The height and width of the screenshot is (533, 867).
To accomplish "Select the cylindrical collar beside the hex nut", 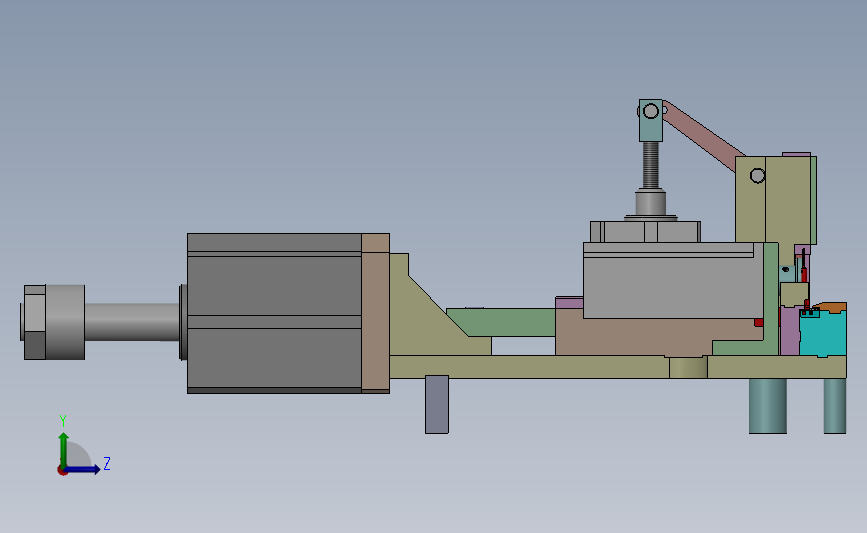I will 65,322.
